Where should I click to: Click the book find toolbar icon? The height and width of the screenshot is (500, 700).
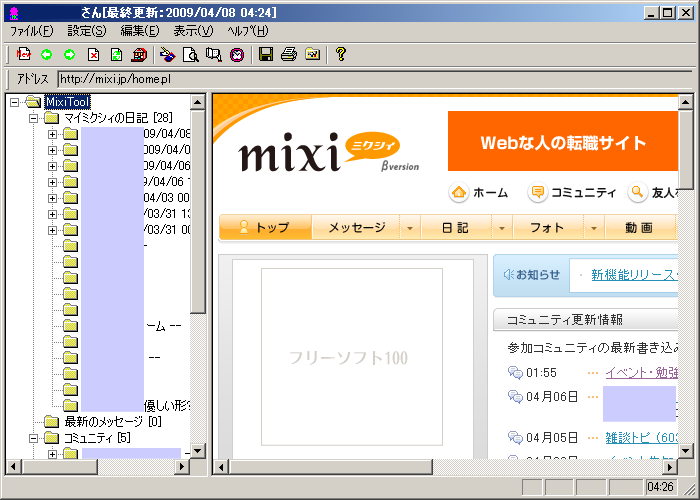[x=214, y=54]
